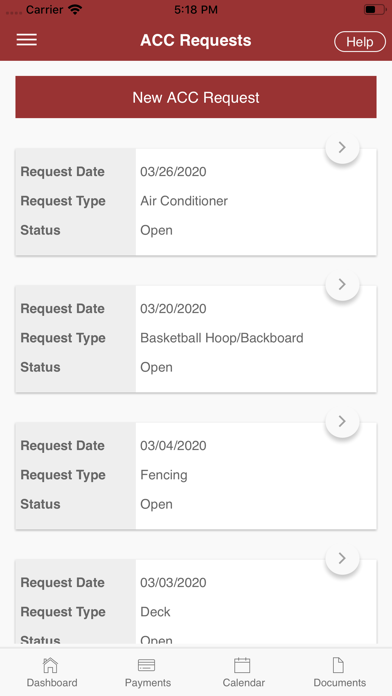Tap the Documents page icon
This screenshot has width=392, height=696.
click(338, 665)
